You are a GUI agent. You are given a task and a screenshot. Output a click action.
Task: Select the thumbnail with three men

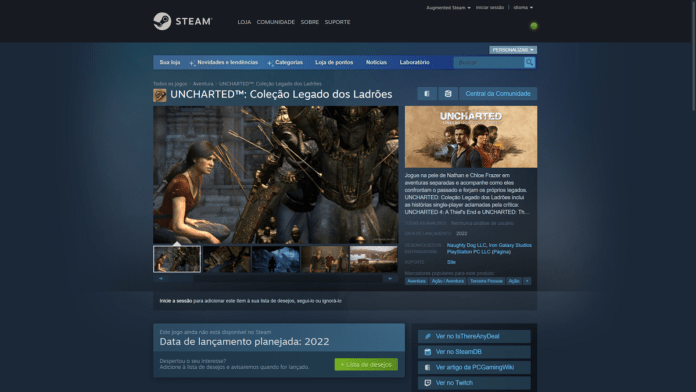(325, 259)
